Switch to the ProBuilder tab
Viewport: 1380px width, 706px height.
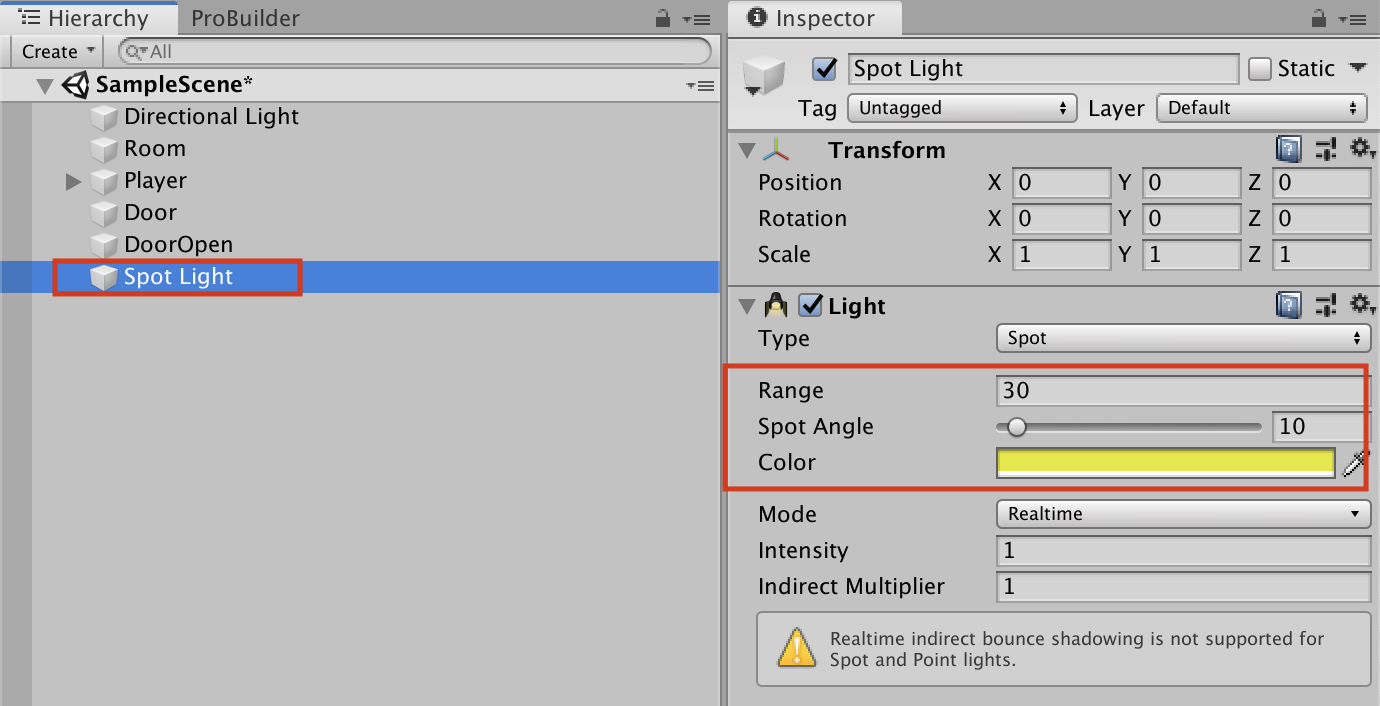click(245, 18)
